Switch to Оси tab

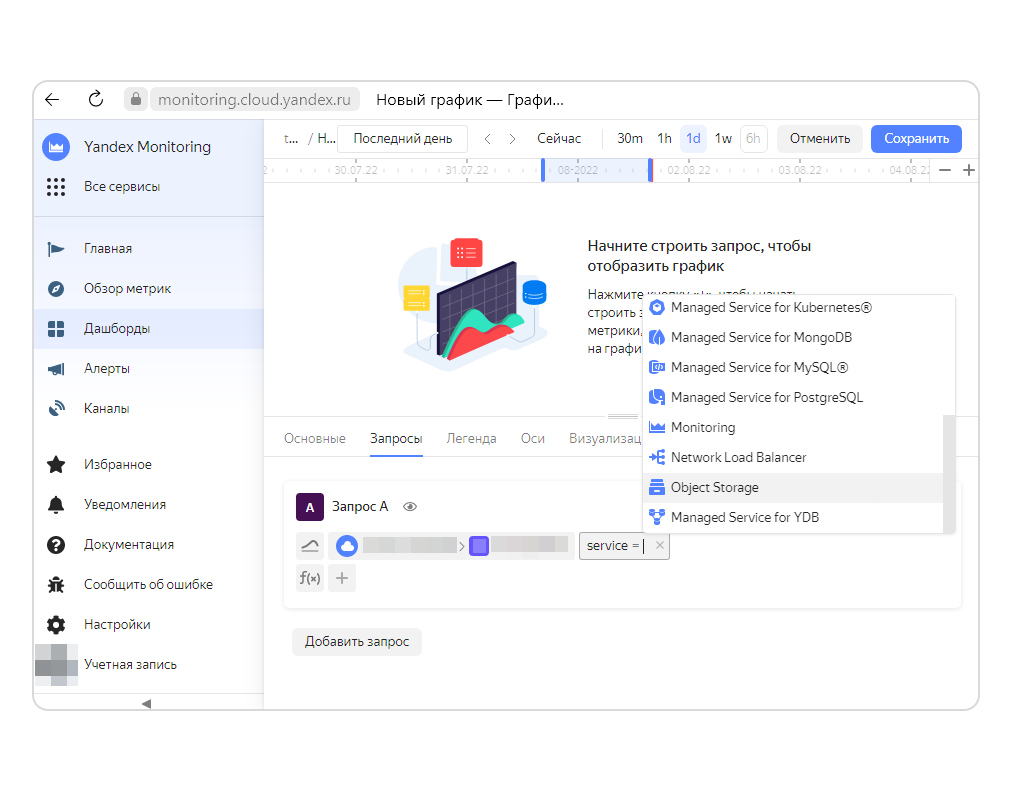[533, 439]
